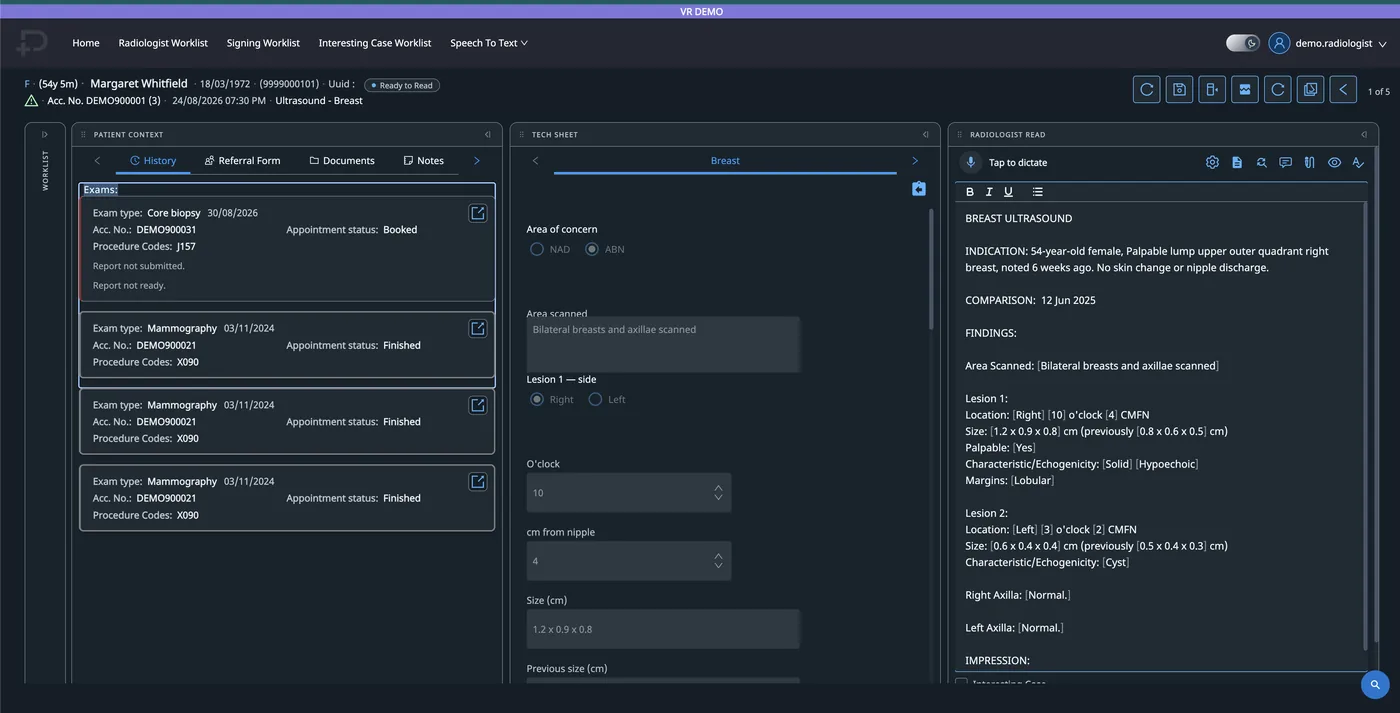The image size is (1400, 713).
Task: Toggle the dark mode switch
Action: point(1243,43)
